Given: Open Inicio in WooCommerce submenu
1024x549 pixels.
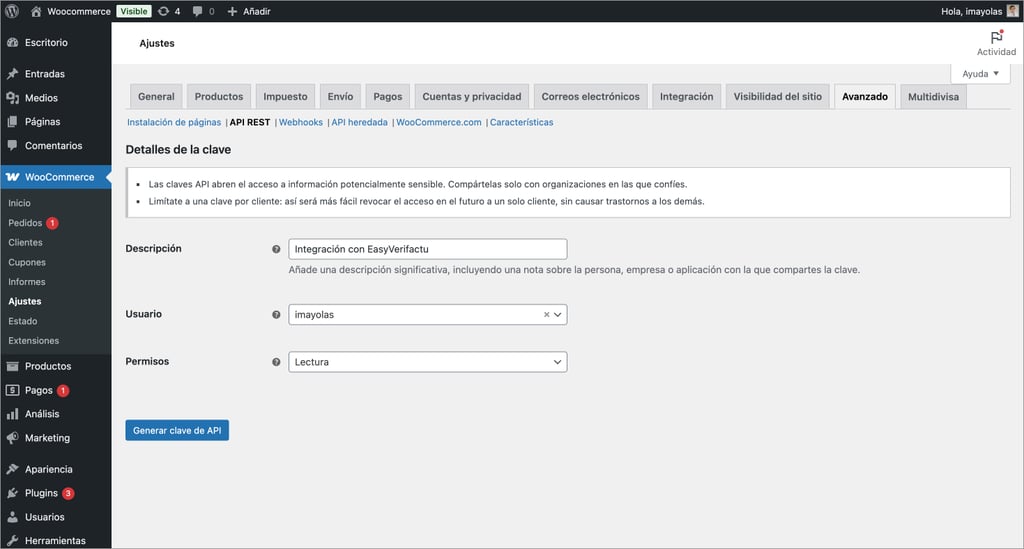Looking at the screenshot, I should pyautogui.click(x=20, y=204).
